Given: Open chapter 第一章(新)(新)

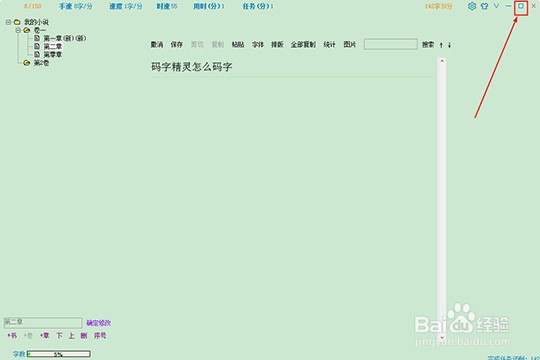Looking at the screenshot, I should tap(65, 38).
